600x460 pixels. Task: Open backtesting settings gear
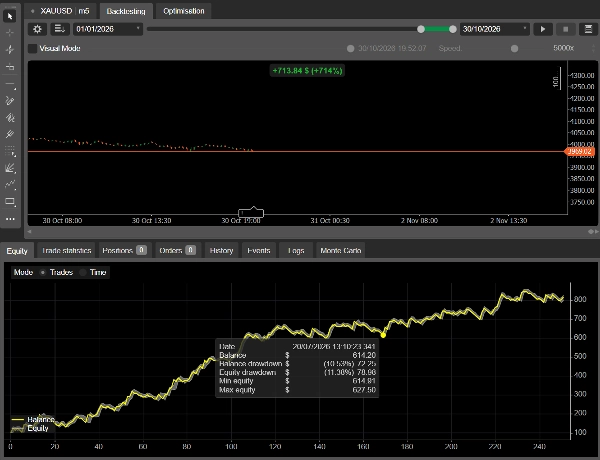pos(37,29)
